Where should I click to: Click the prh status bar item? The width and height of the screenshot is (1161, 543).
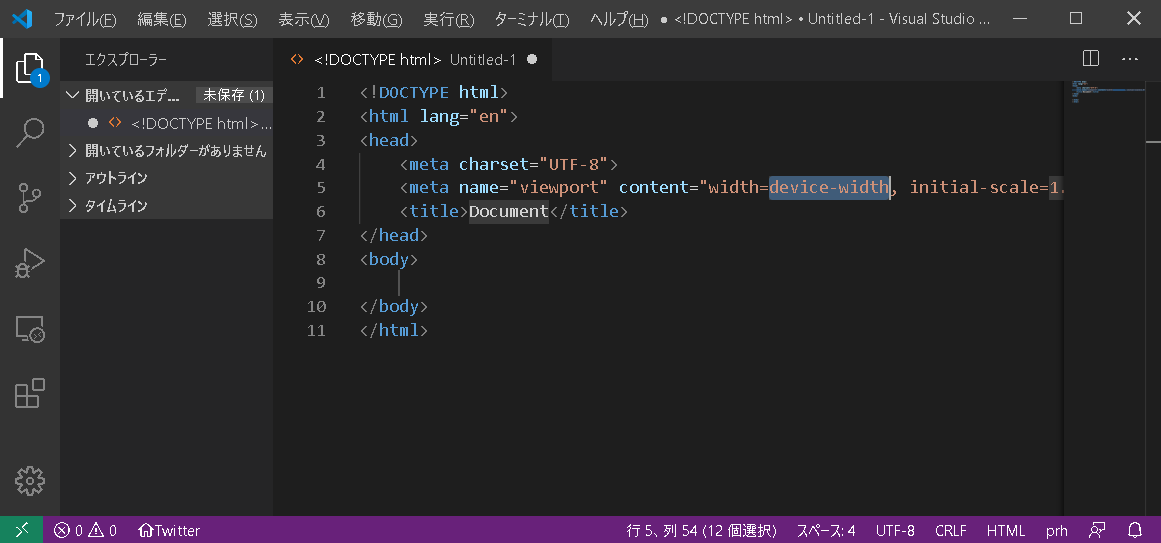[x=1057, y=530]
